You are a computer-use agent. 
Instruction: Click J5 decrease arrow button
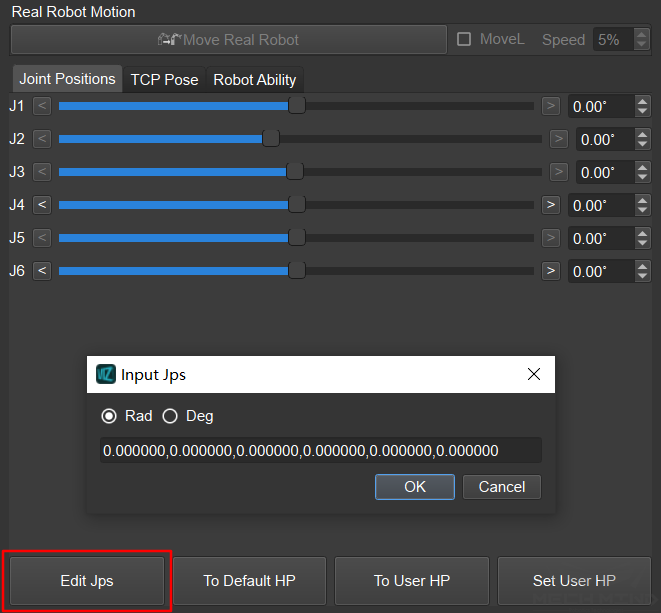42,238
